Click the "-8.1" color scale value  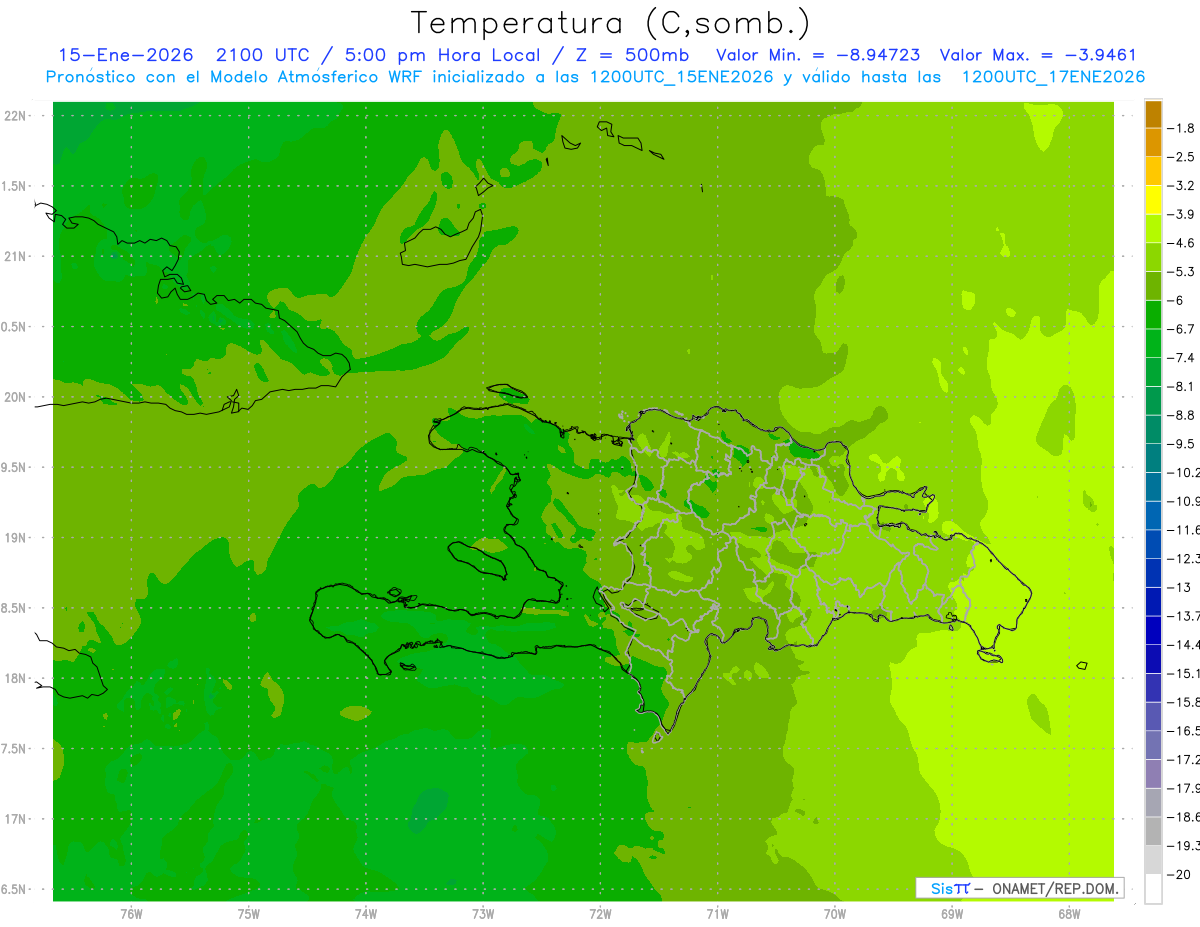click(x=1183, y=386)
